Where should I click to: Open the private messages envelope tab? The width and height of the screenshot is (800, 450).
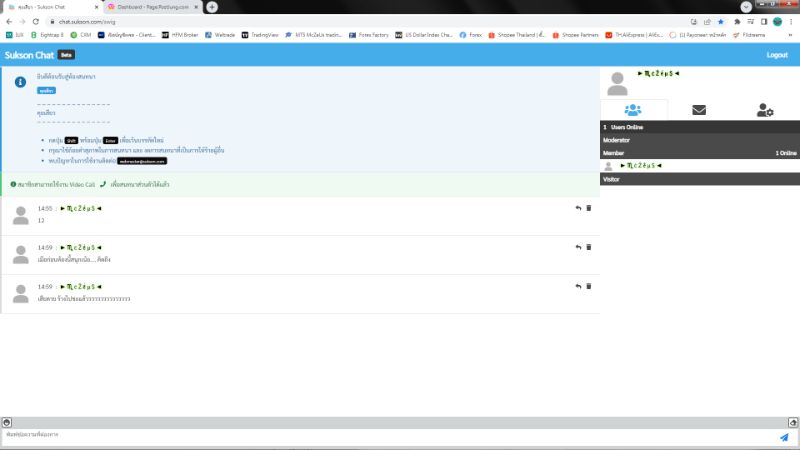tap(699, 110)
